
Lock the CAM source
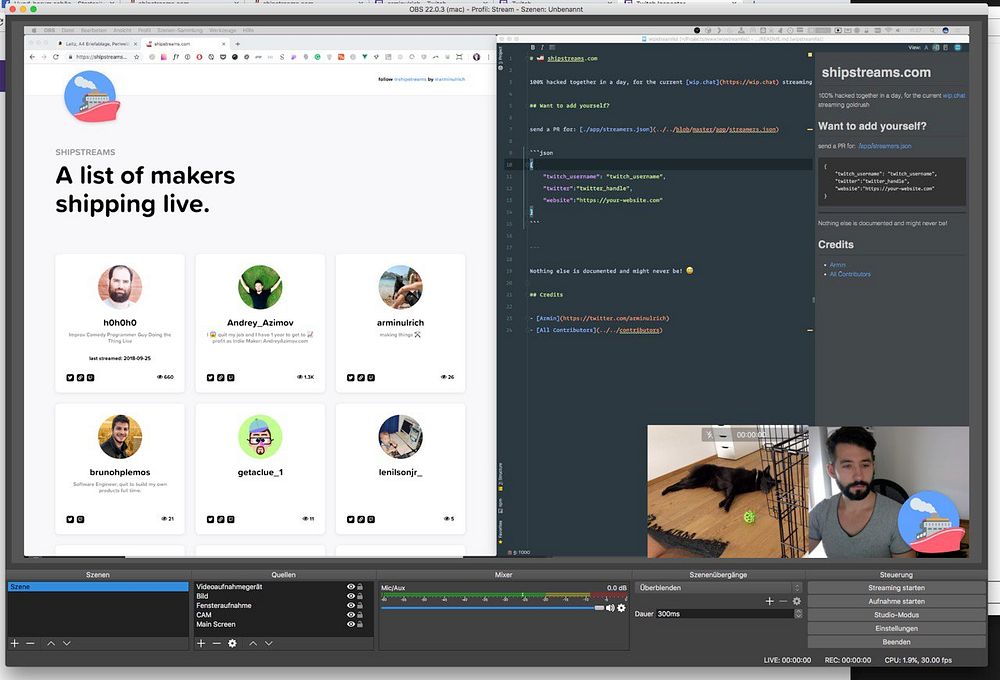(x=360, y=615)
